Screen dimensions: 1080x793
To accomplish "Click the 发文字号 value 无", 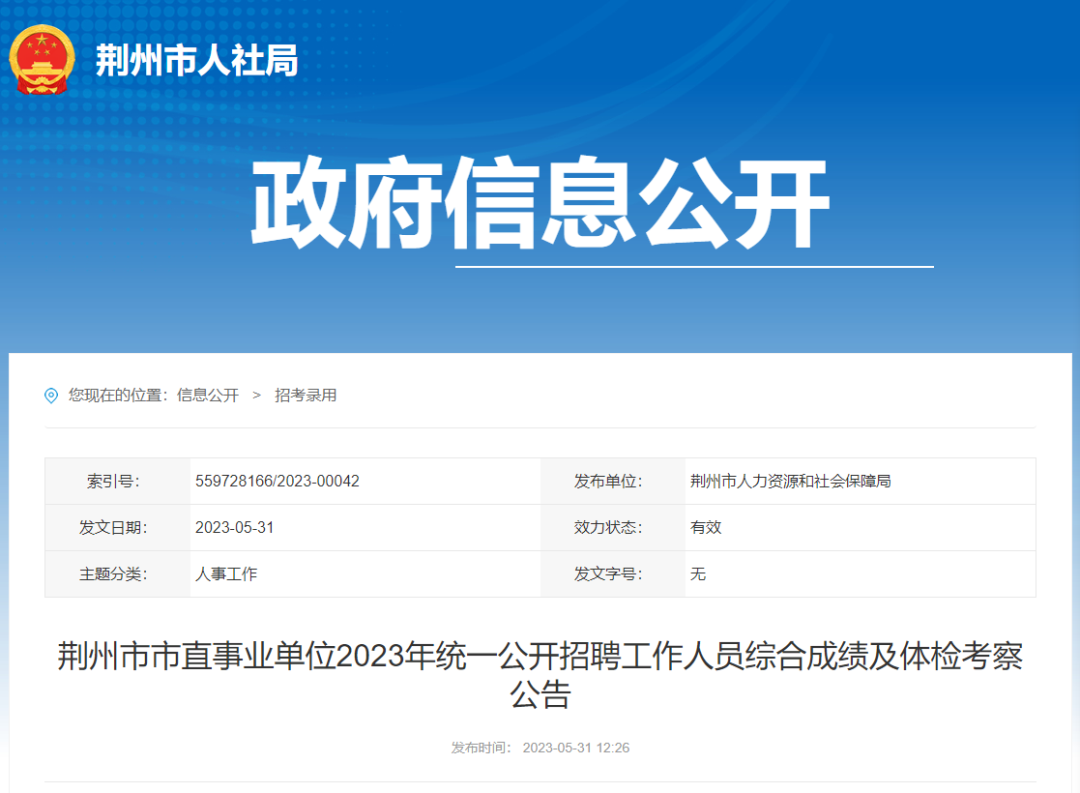I will pyautogui.click(x=697, y=574).
